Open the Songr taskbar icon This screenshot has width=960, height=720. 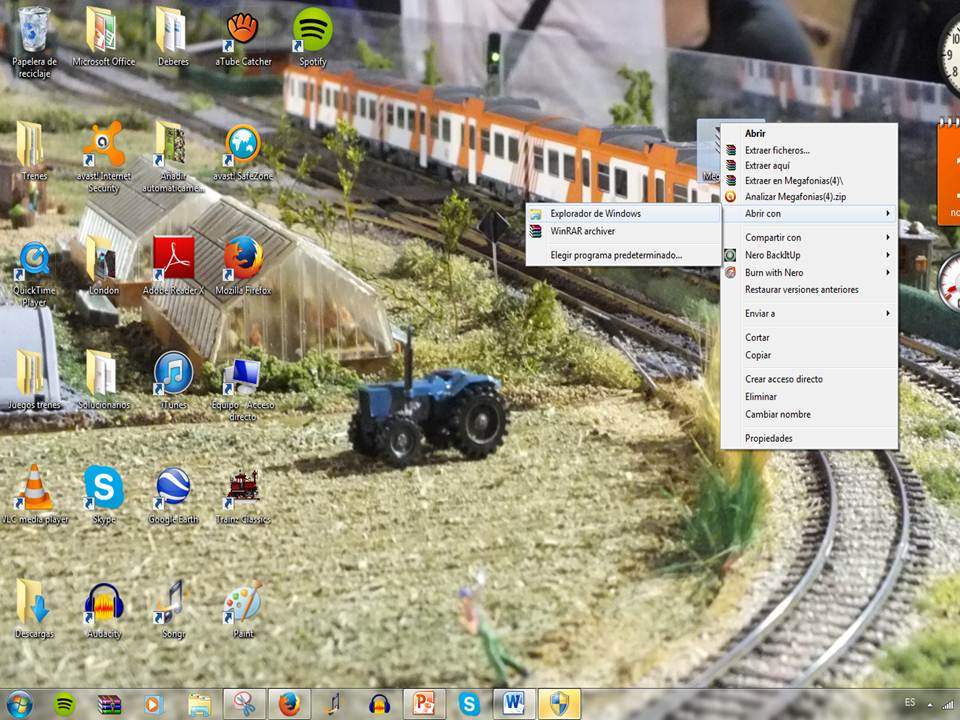[x=334, y=705]
